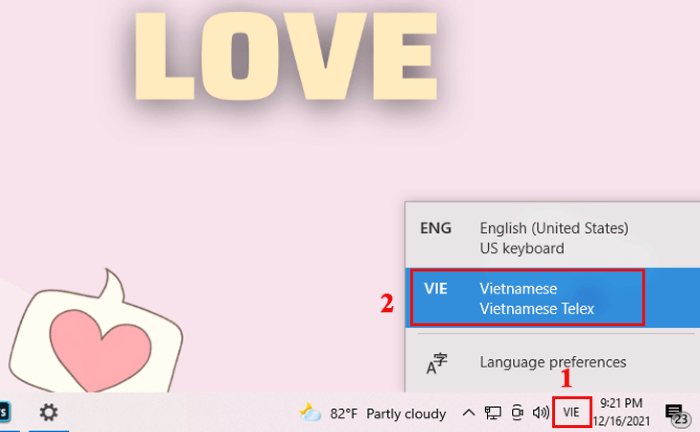Click the 23 notifications badge
This screenshot has width=700, height=432.
pyautogui.click(x=680, y=421)
